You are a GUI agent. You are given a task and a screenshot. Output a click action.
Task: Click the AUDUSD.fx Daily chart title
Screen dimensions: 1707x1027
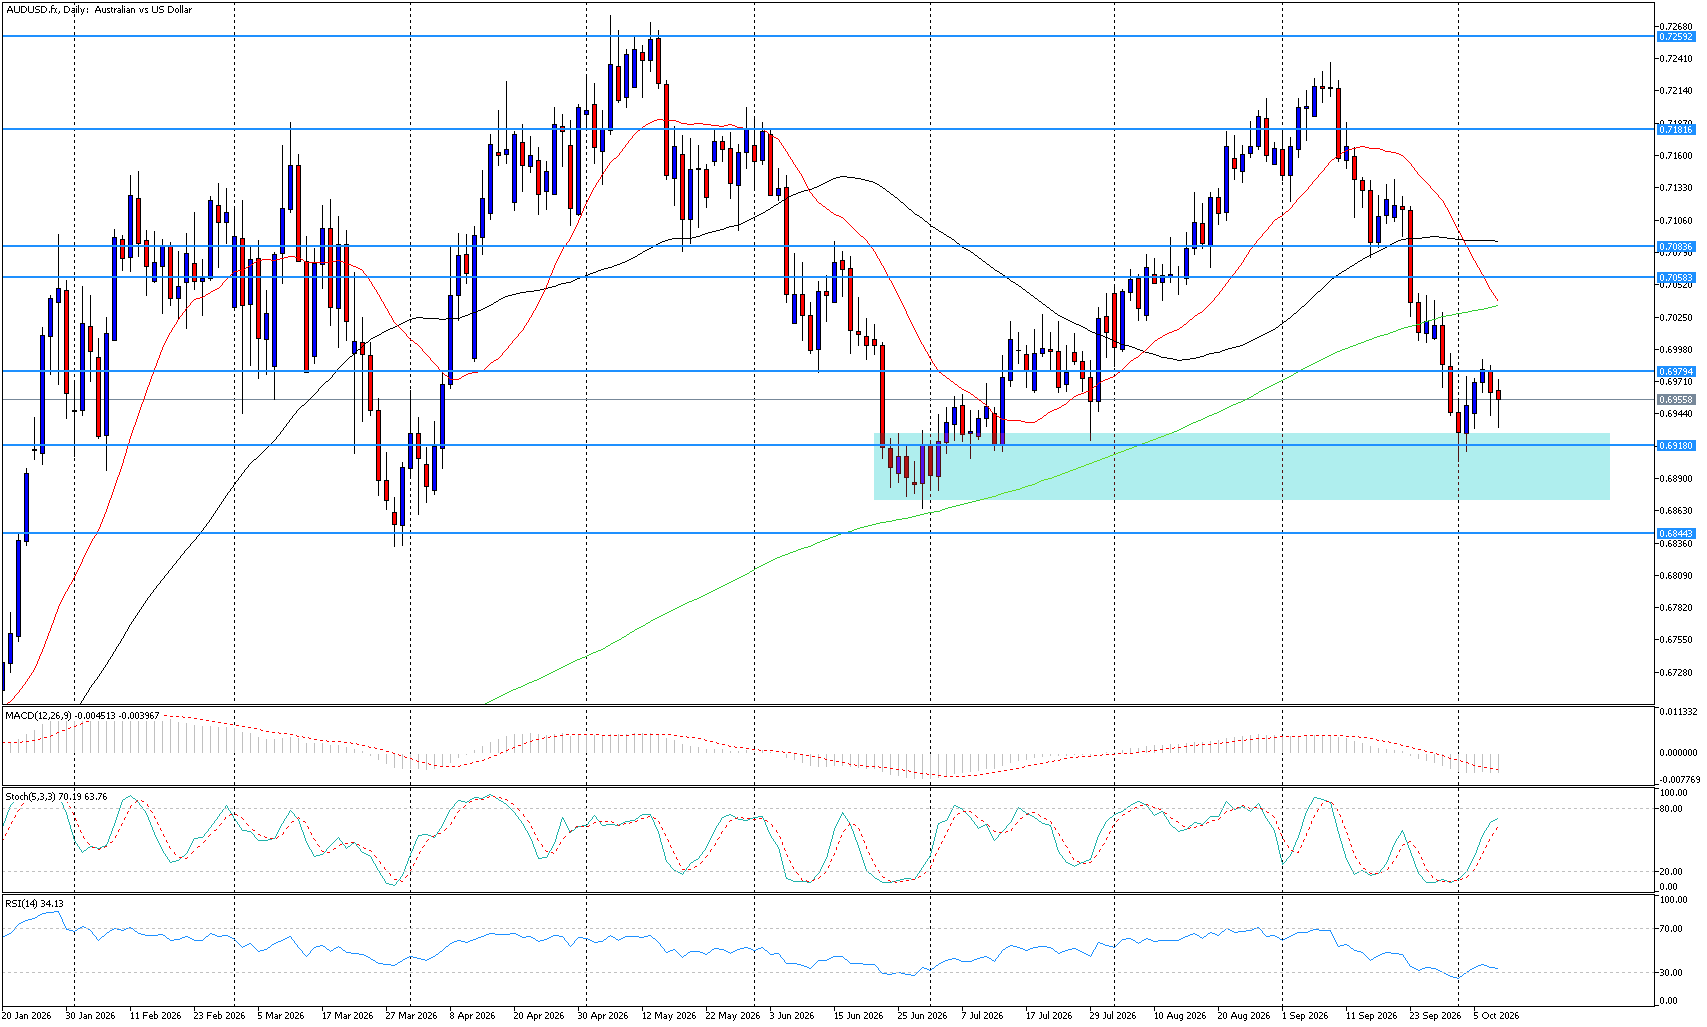click(x=99, y=10)
